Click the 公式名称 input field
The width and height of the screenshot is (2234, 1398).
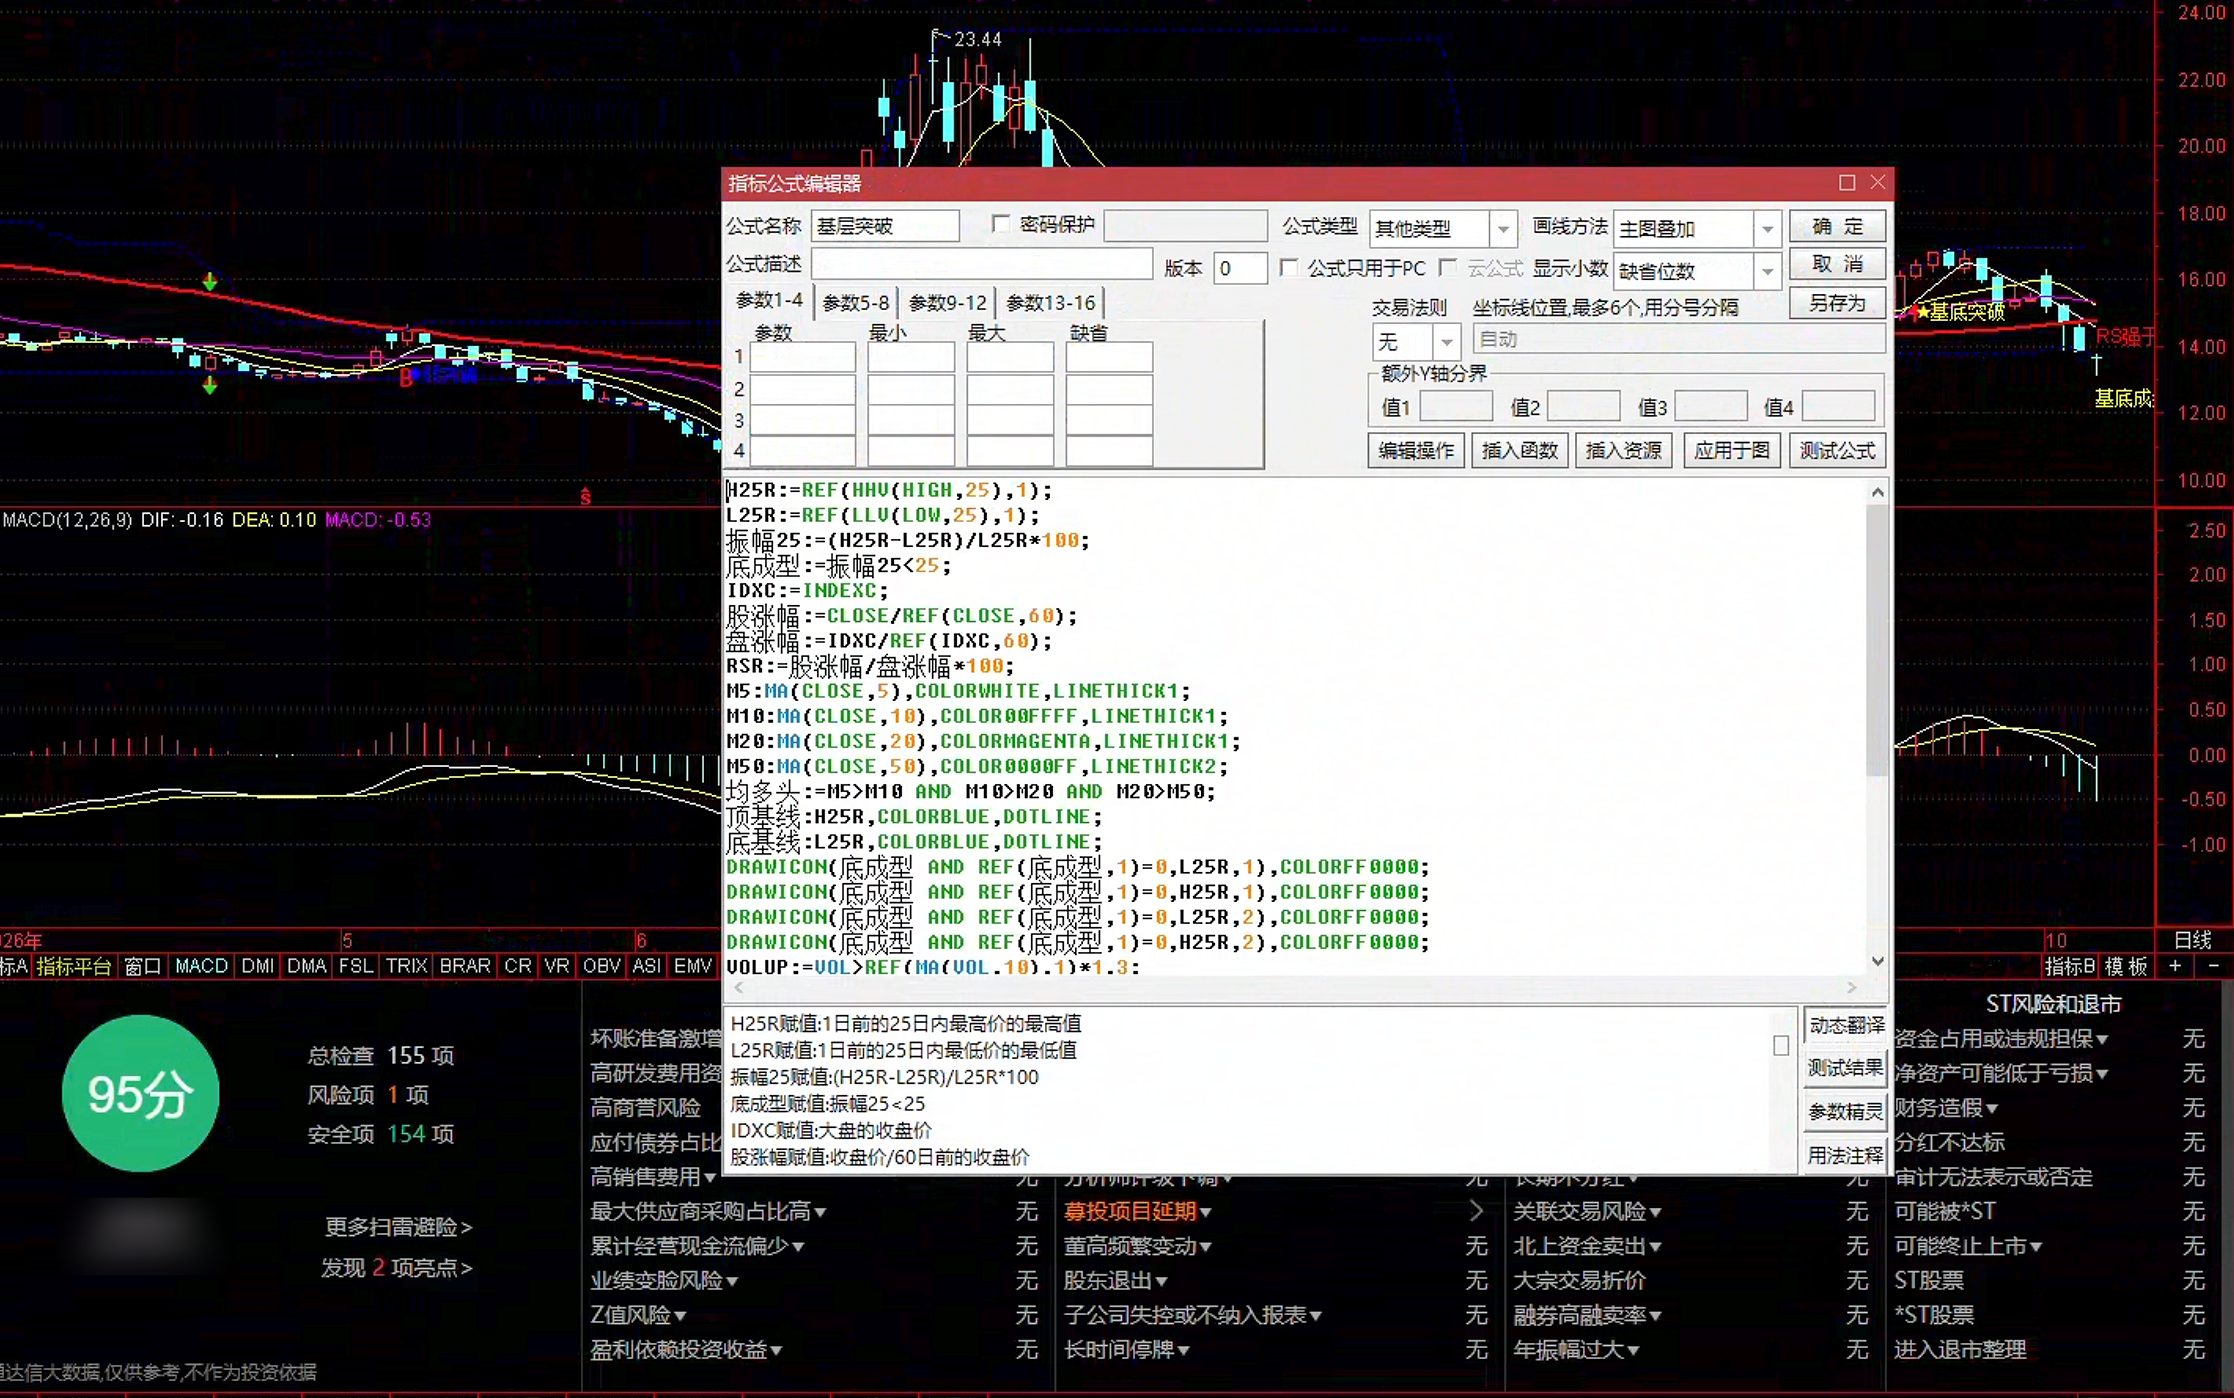885,226
